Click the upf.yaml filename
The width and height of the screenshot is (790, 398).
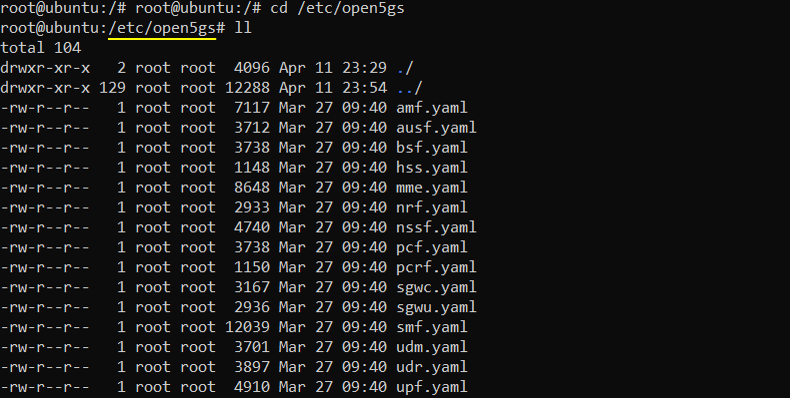[432, 387]
